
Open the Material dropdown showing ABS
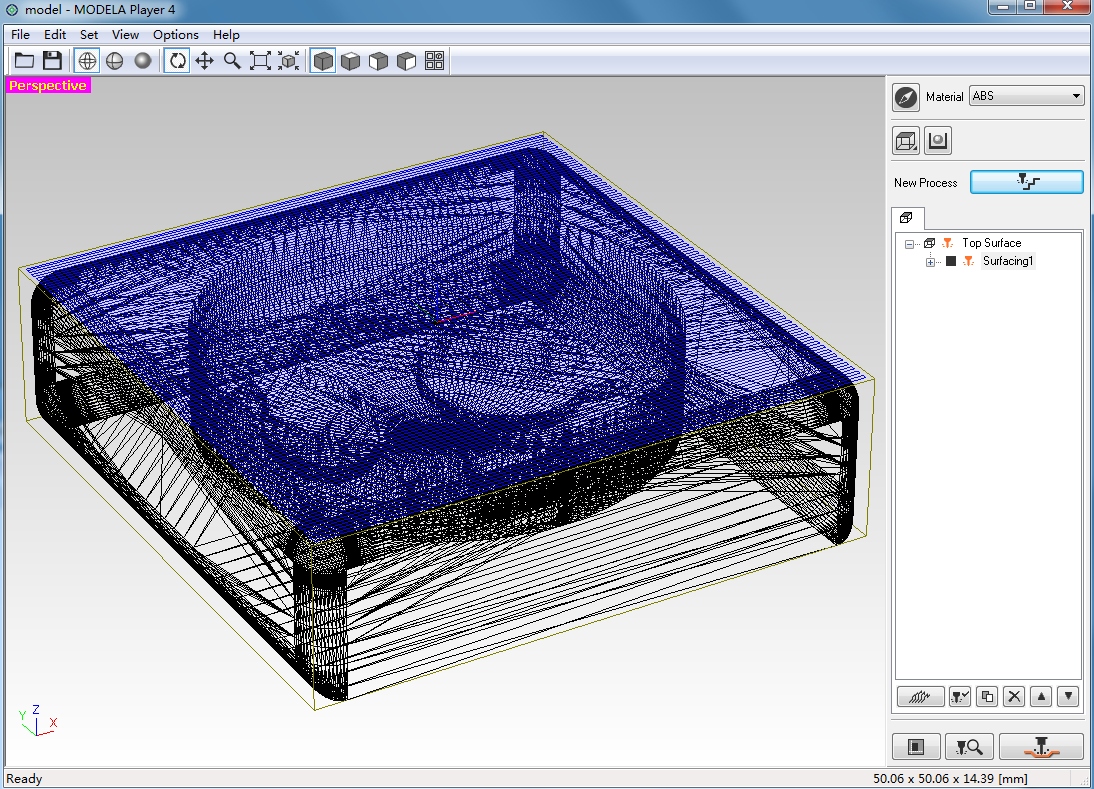[1026, 96]
